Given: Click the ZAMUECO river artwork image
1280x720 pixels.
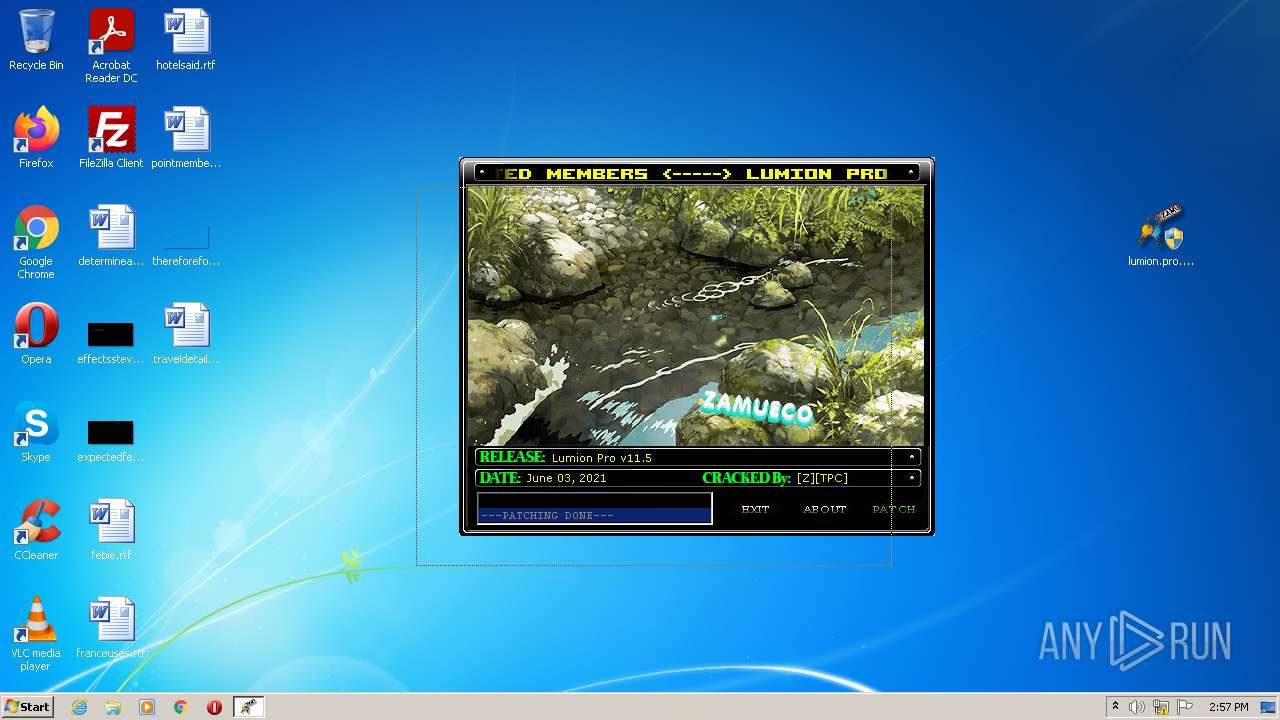Looking at the screenshot, I should click(696, 316).
